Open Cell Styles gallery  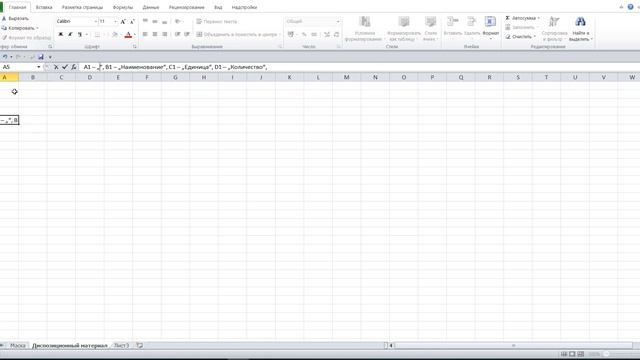click(430, 29)
